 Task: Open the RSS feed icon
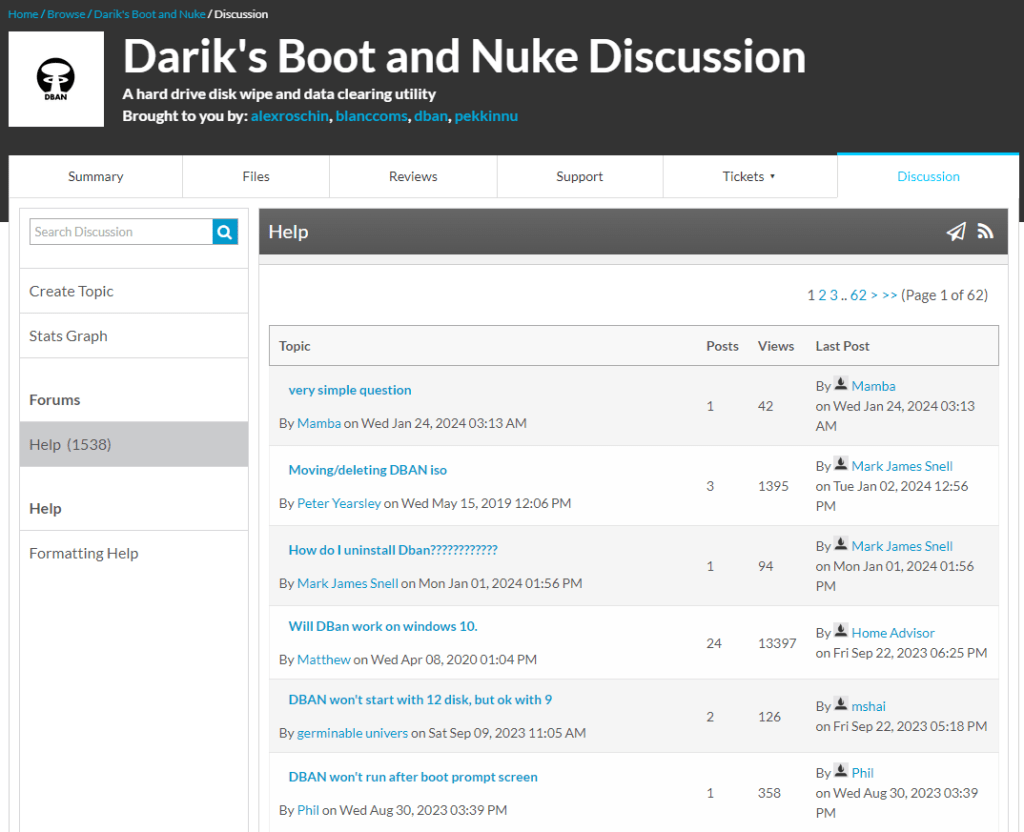tap(985, 231)
